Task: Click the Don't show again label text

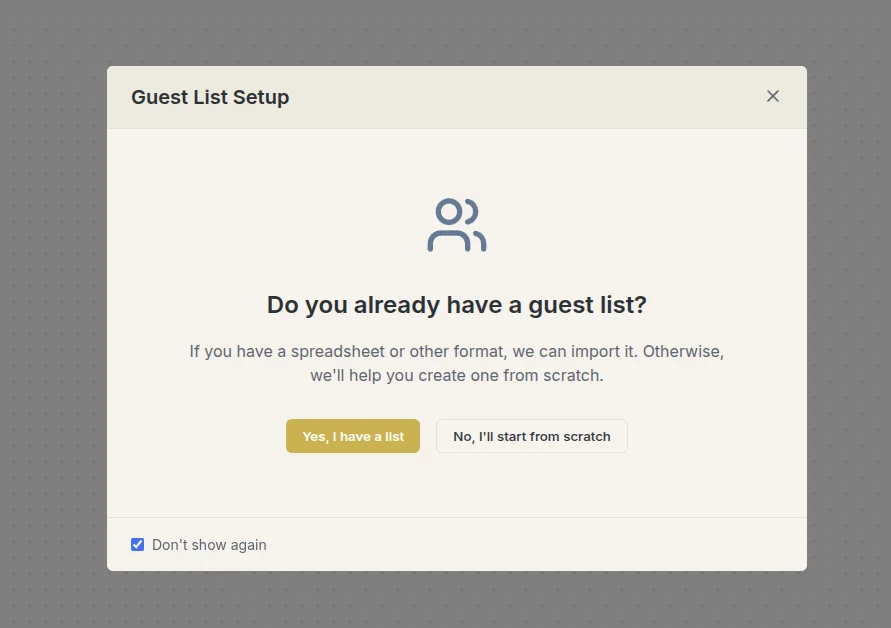Action: click(209, 544)
